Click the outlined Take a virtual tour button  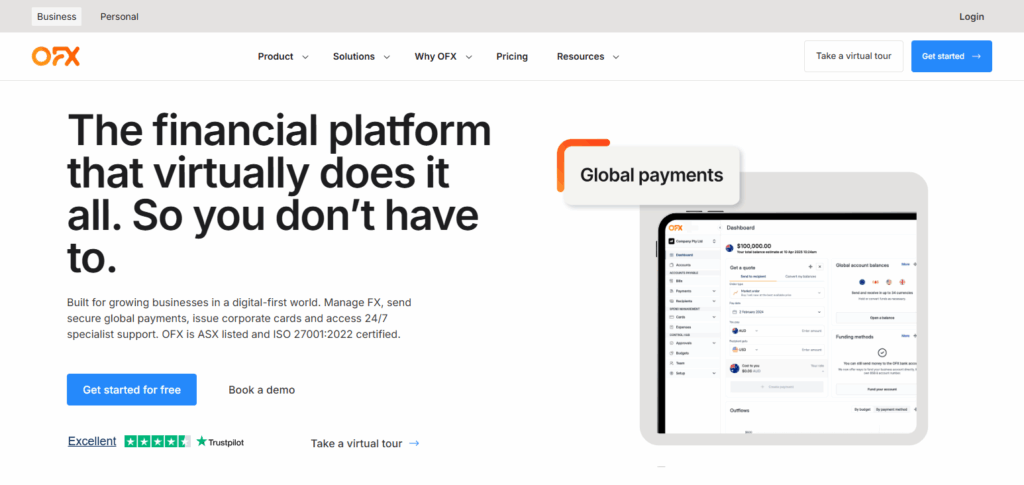[854, 56]
